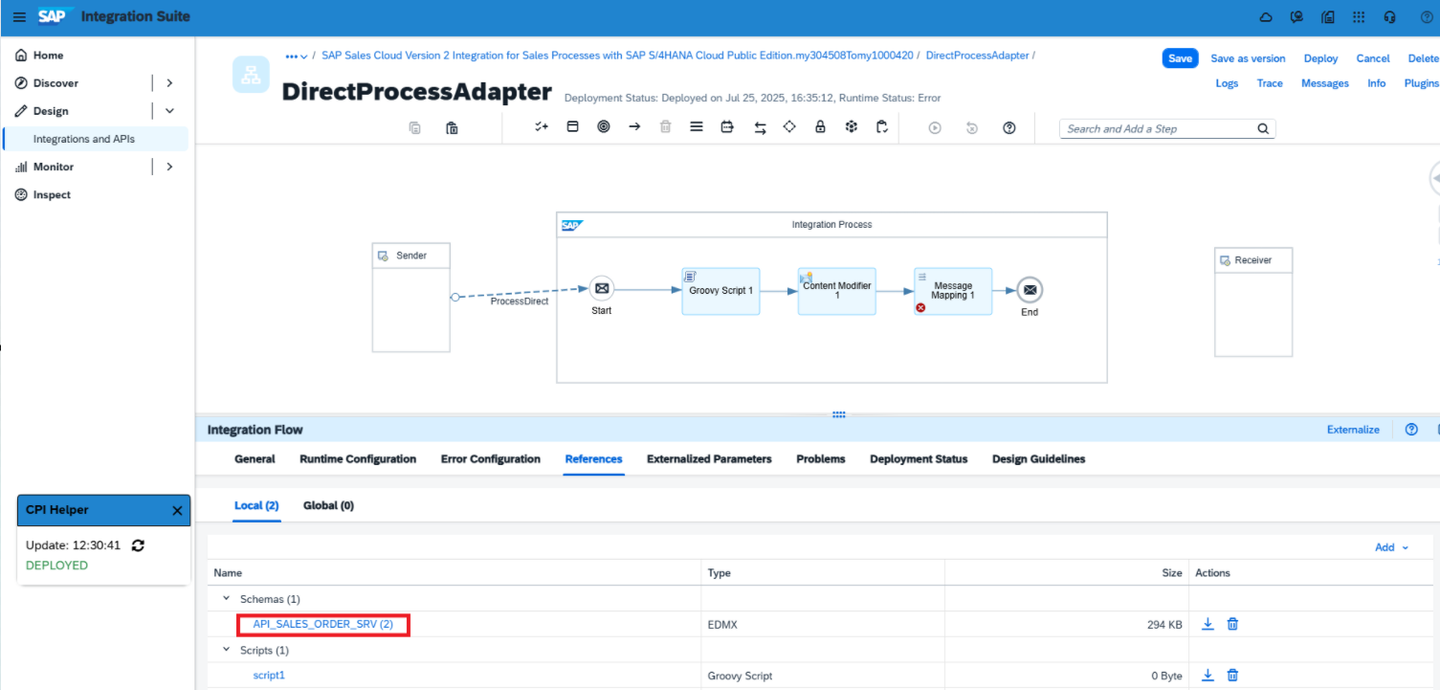Image resolution: width=1440 pixels, height=690 pixels.
Task: Open the Security lock palette icon
Action: click(820, 127)
